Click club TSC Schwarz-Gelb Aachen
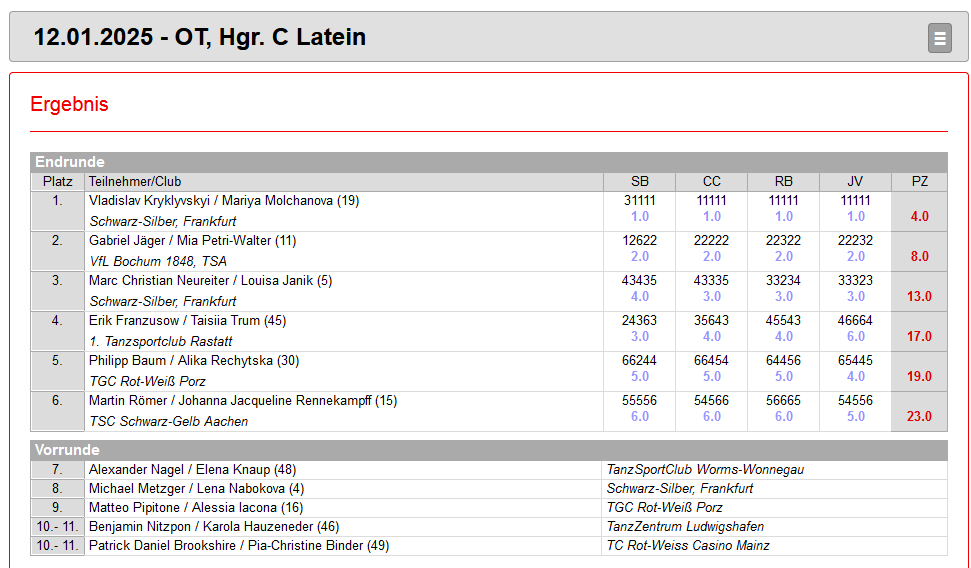This screenshot has height=568, width=971. 168,421
